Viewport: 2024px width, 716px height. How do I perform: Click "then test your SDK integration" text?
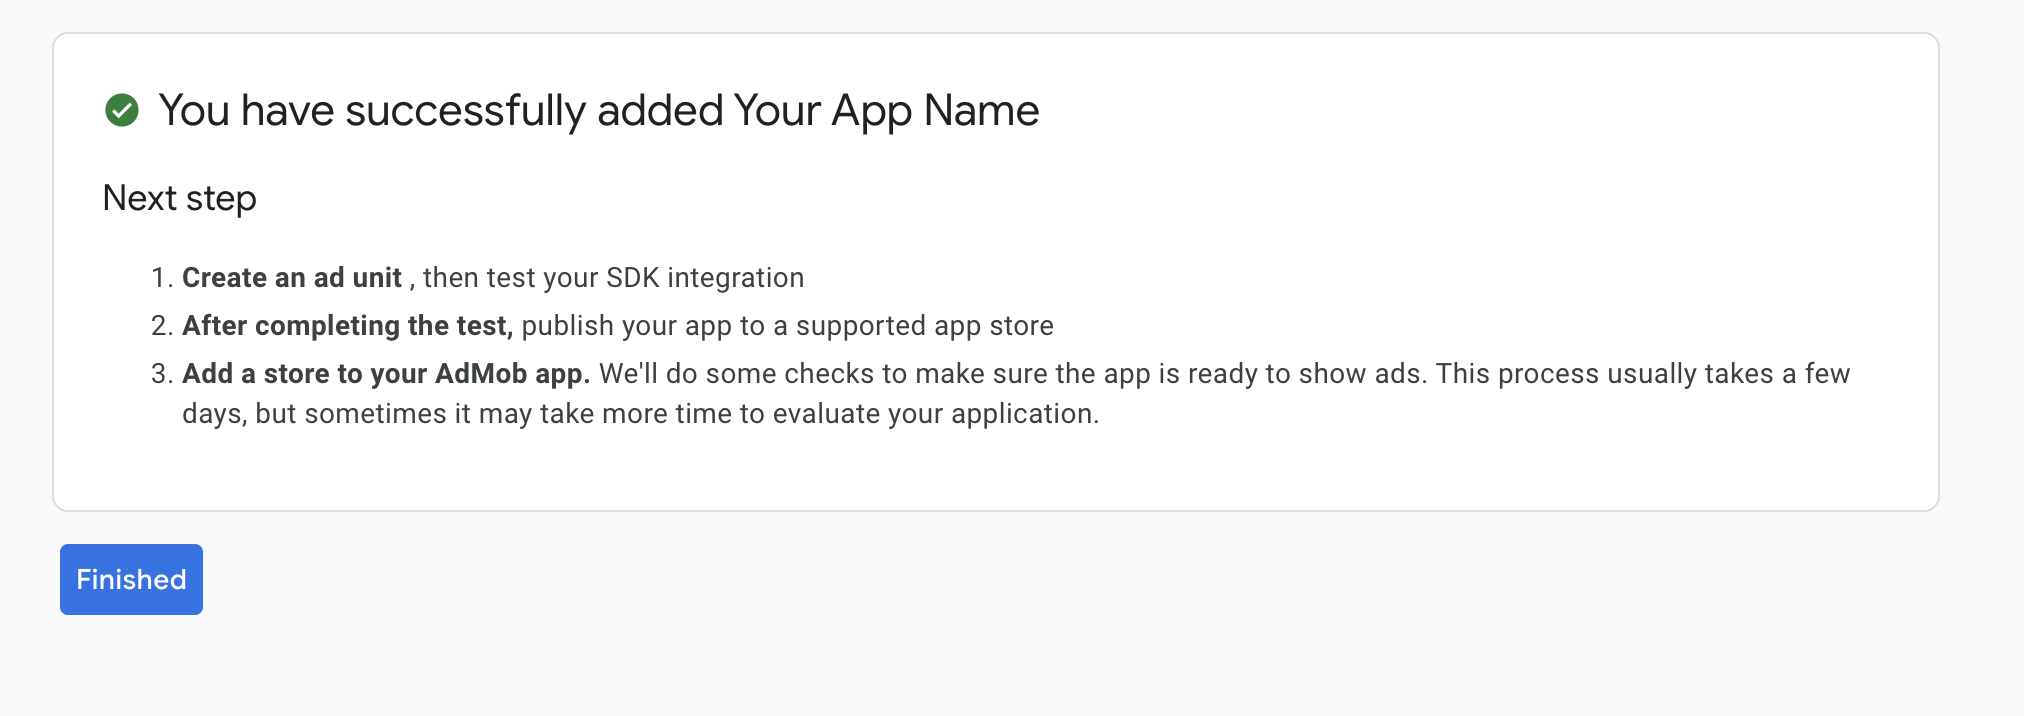[613, 278]
